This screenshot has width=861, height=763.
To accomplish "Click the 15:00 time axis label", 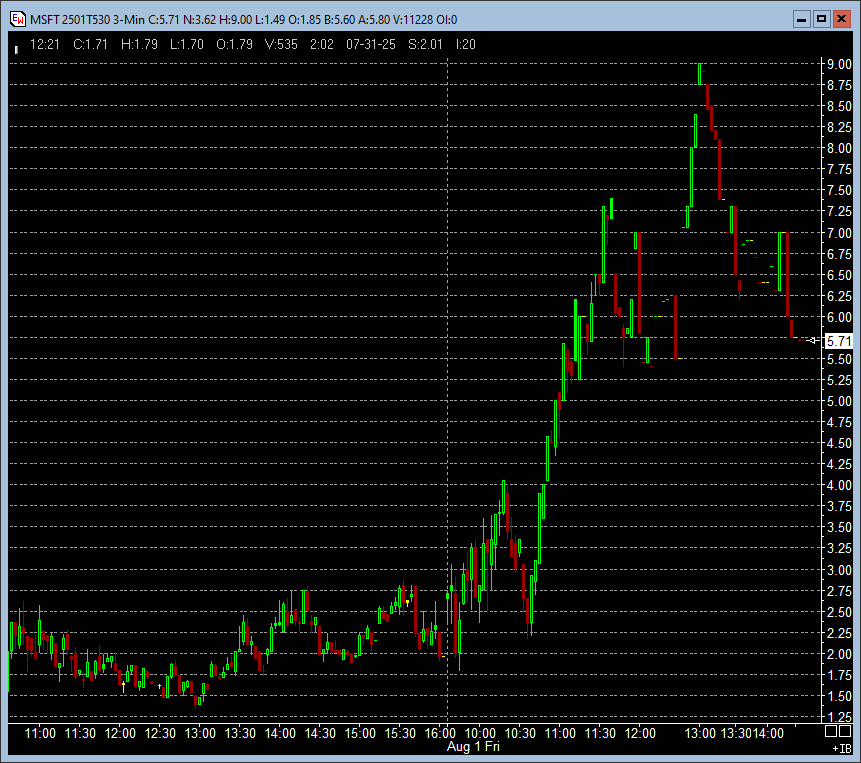I will click(360, 733).
